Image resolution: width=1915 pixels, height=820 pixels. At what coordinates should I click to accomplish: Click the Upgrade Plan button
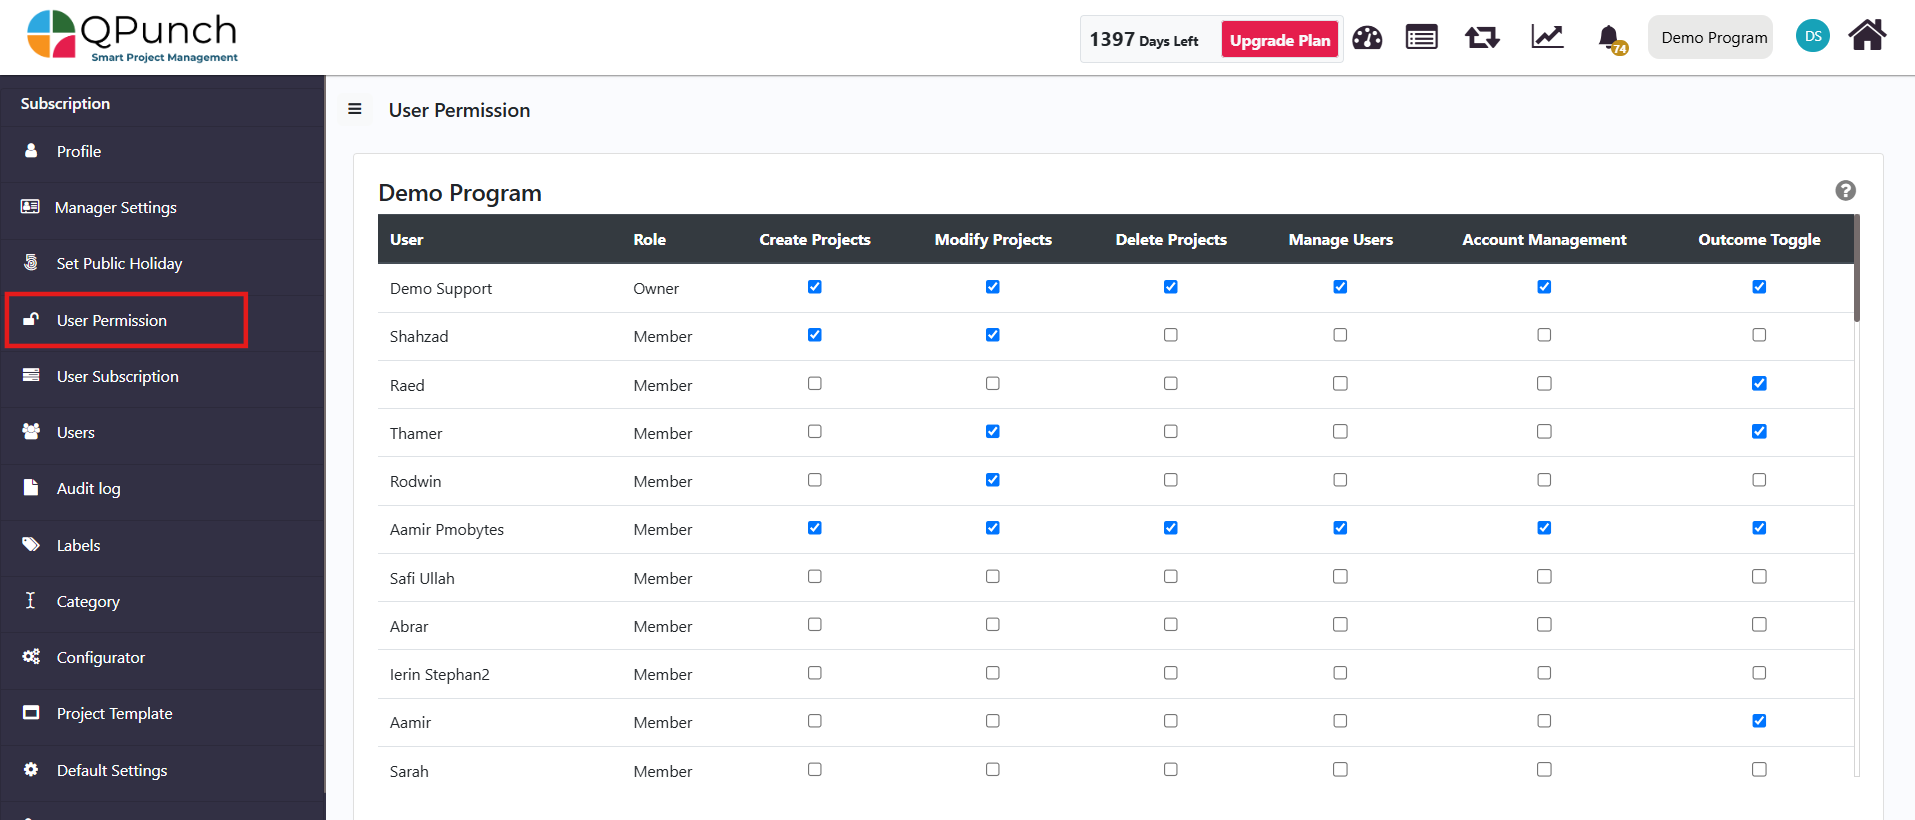click(x=1279, y=40)
